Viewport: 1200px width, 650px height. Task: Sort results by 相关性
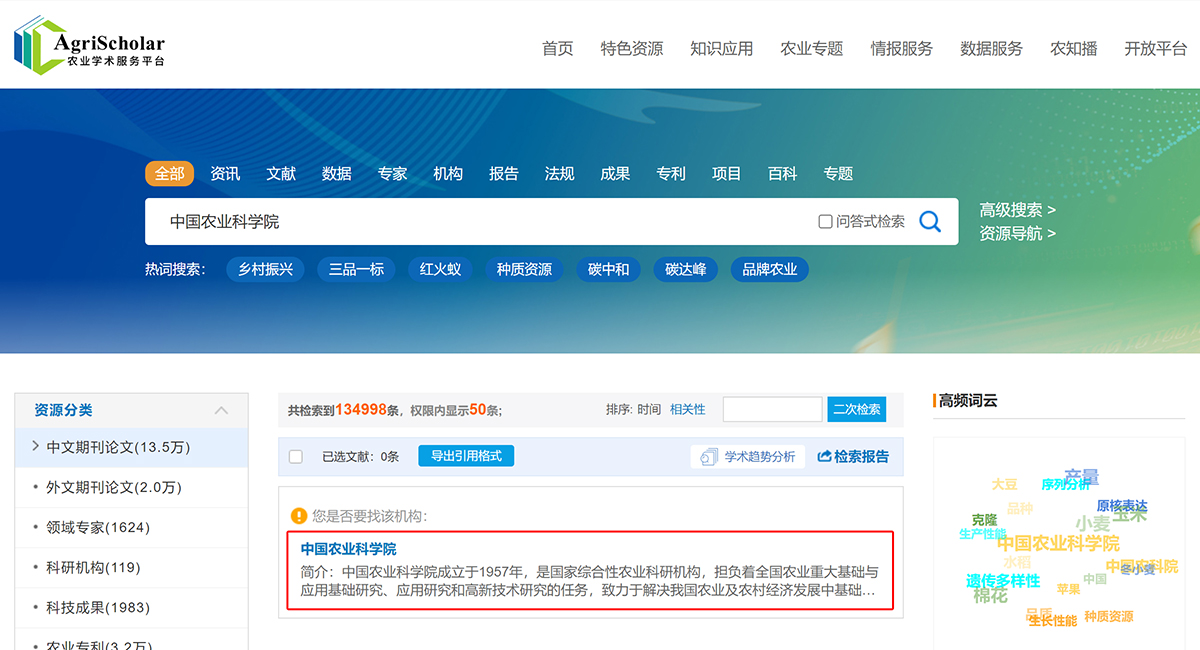(688, 410)
